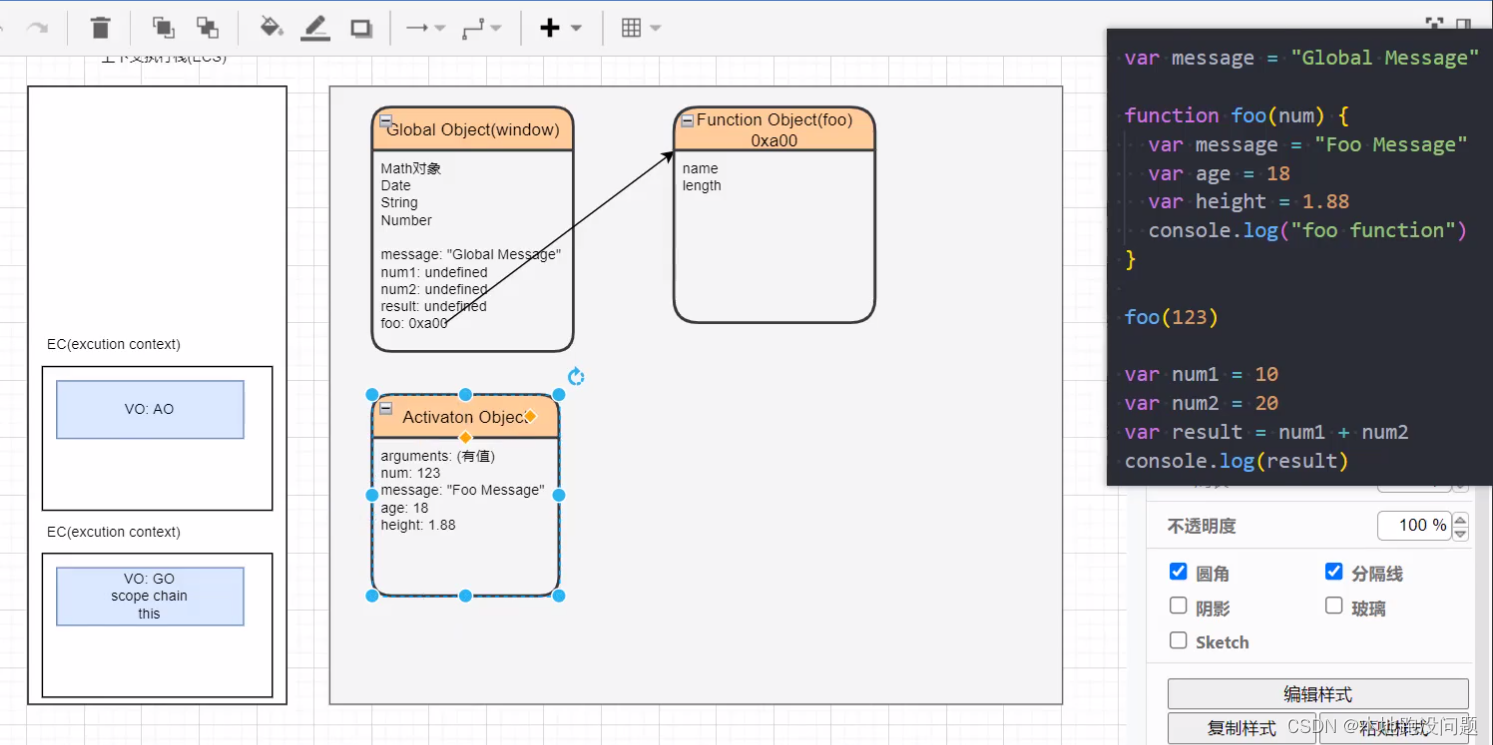The width and height of the screenshot is (1493, 745).
Task: Click 'var result = num1 + num2' code line
Action: (1266, 432)
